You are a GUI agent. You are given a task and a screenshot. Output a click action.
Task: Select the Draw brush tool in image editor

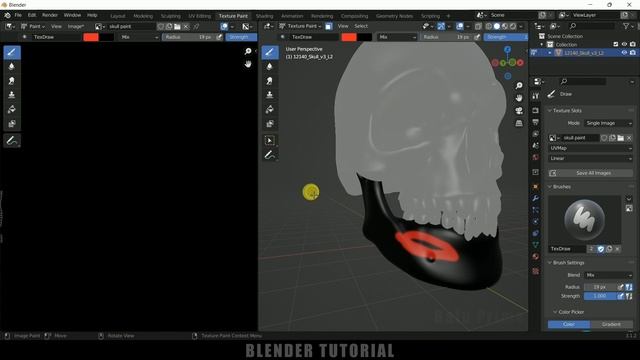(x=12, y=52)
